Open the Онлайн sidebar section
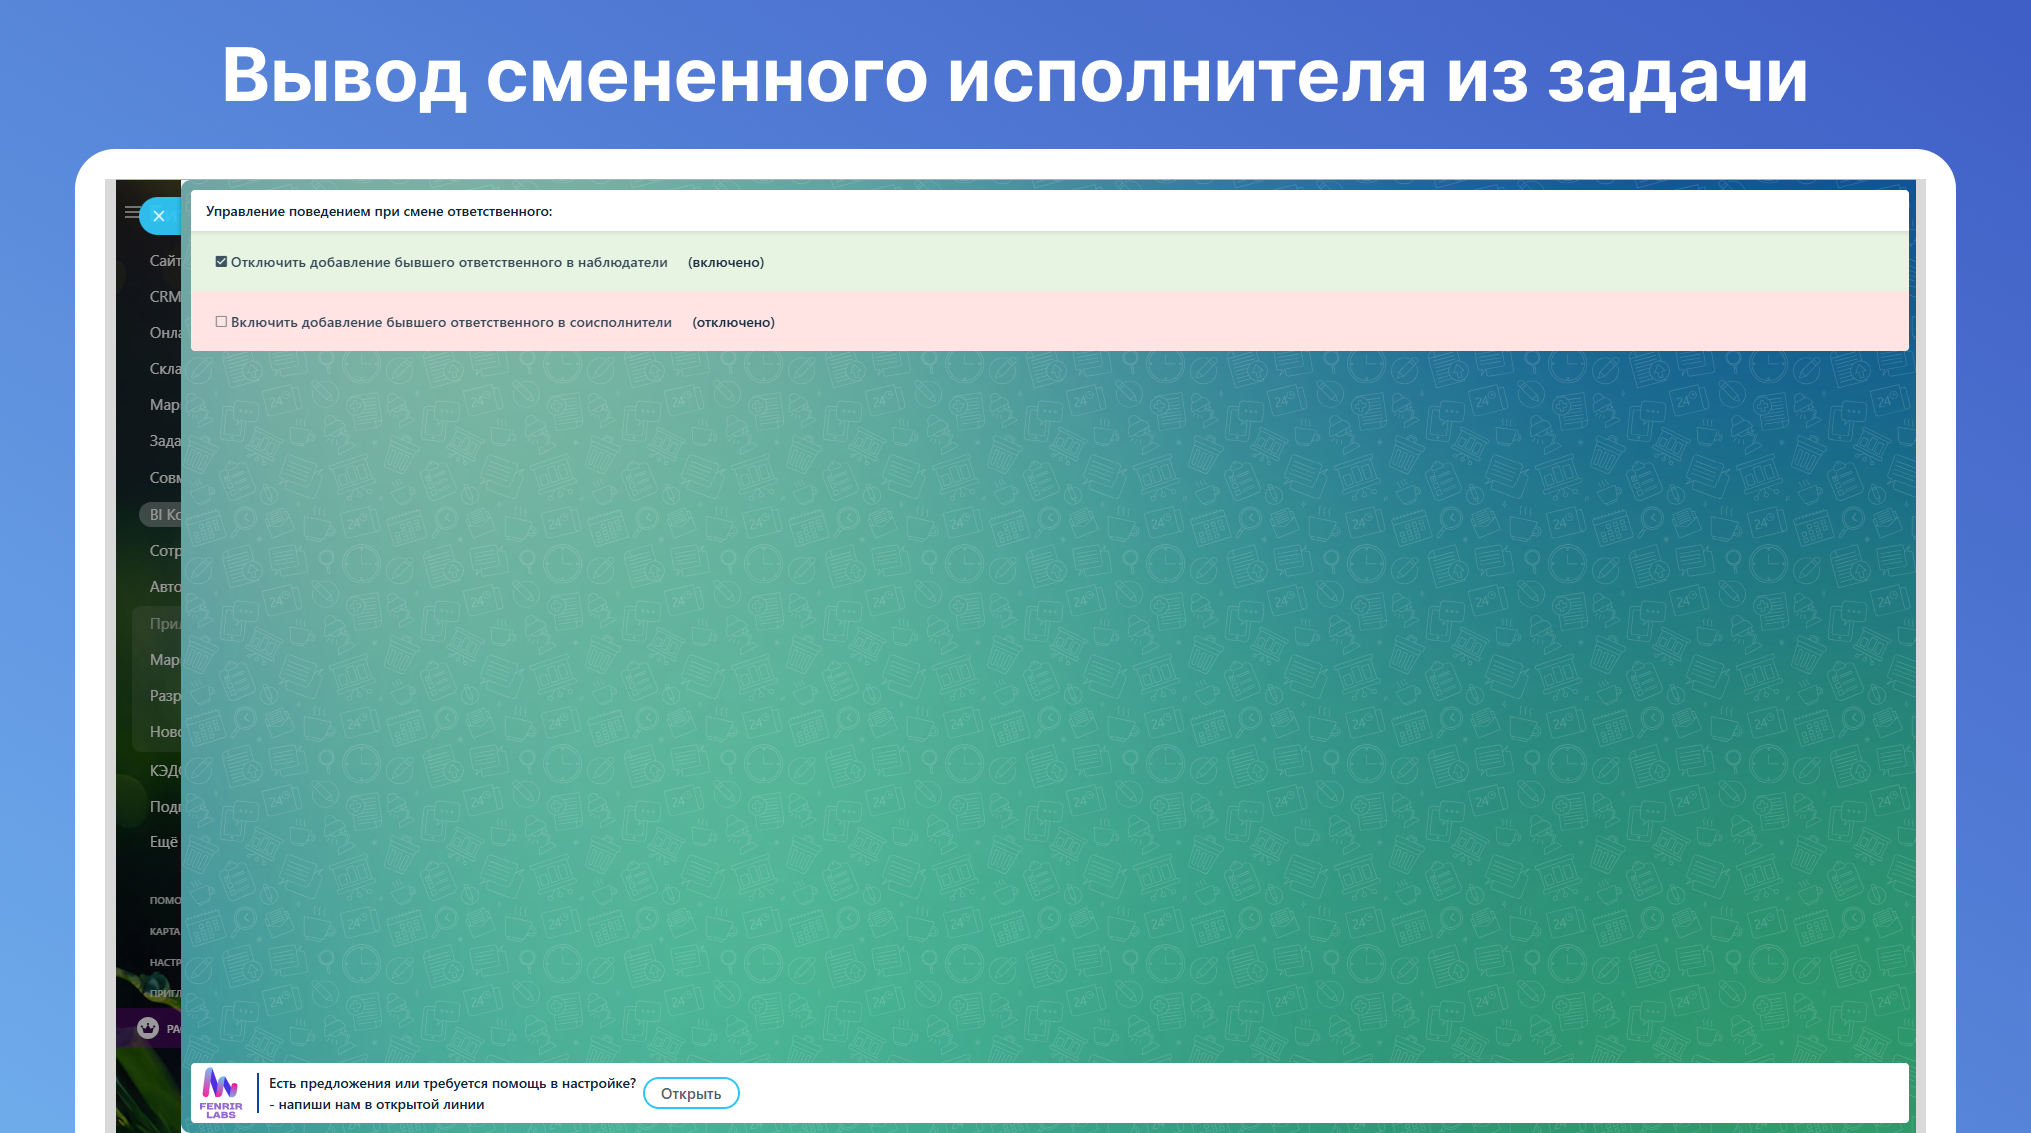Image resolution: width=2031 pixels, height=1133 pixels. [164, 333]
